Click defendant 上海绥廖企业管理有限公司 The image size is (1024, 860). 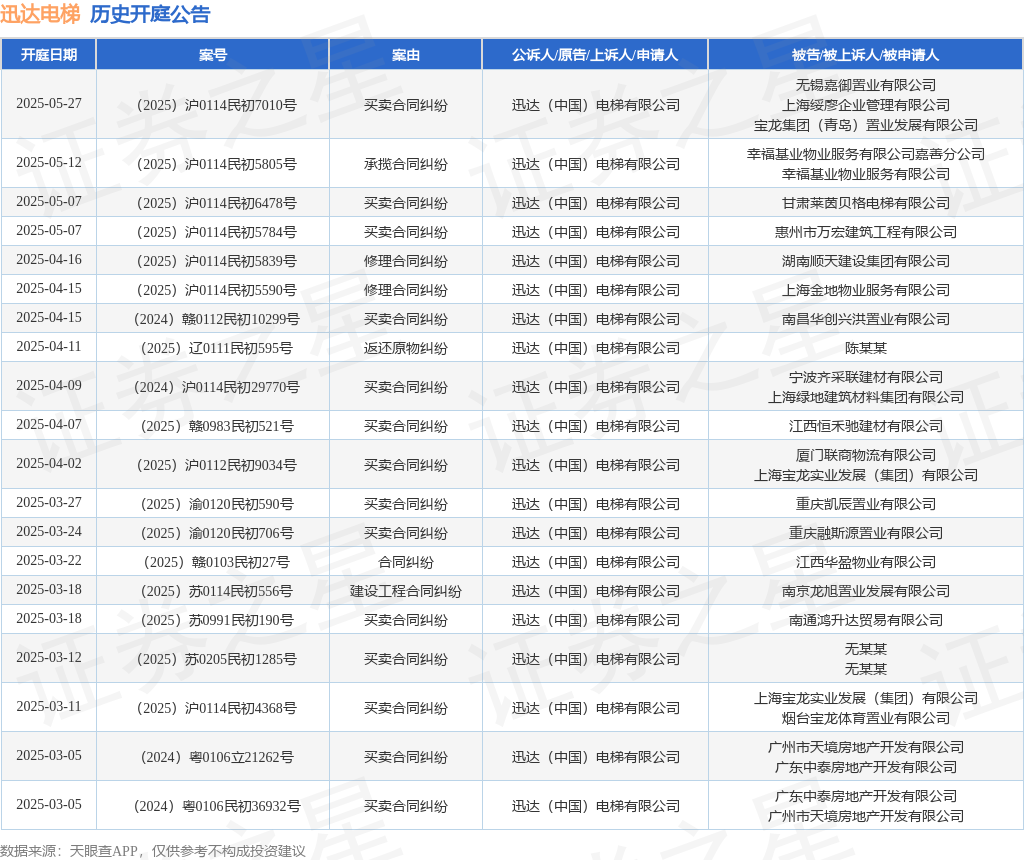pos(865,105)
